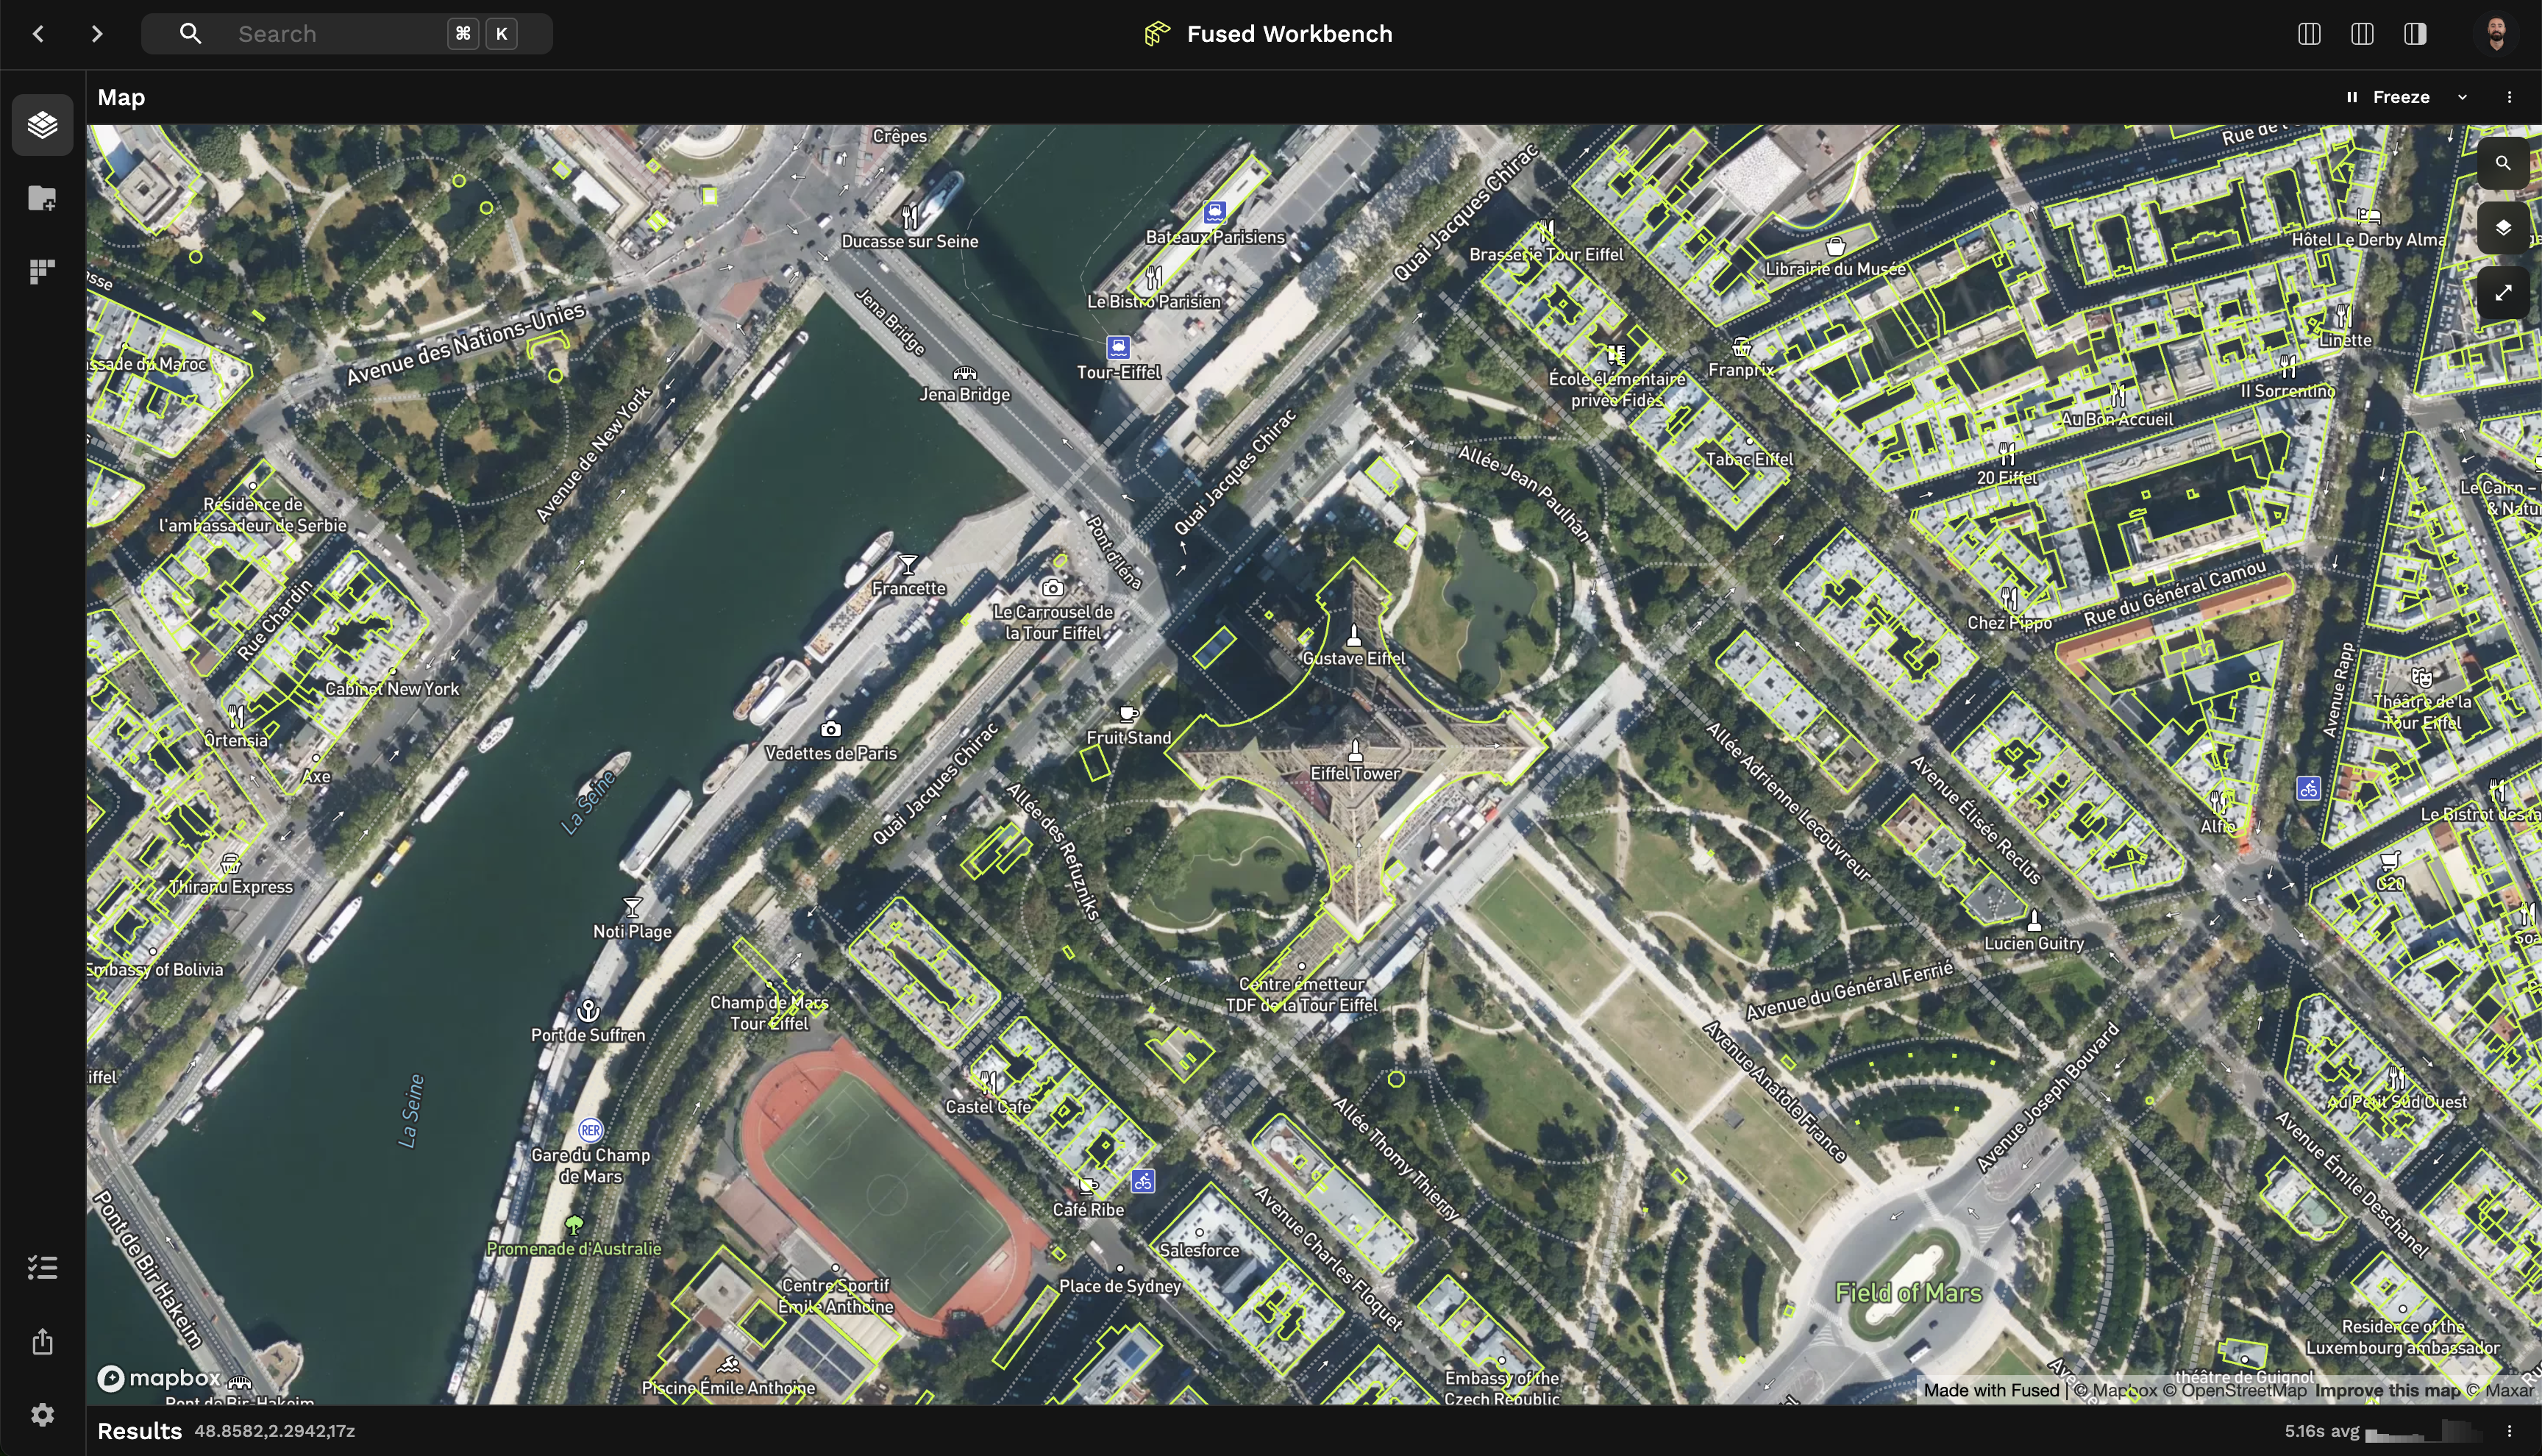
Task: Toggle the right panel layout icon
Action: 2415,34
